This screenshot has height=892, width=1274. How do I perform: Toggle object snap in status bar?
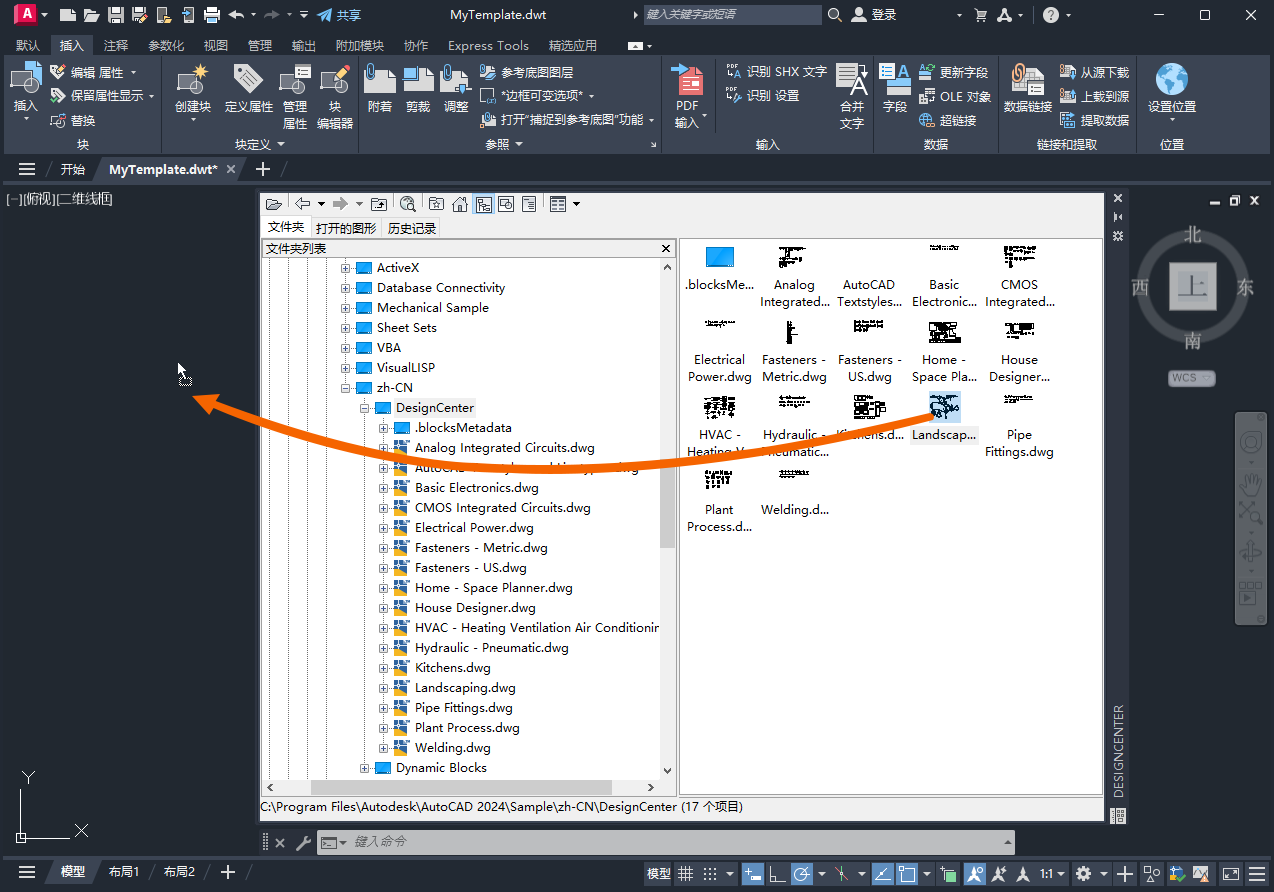click(x=907, y=873)
